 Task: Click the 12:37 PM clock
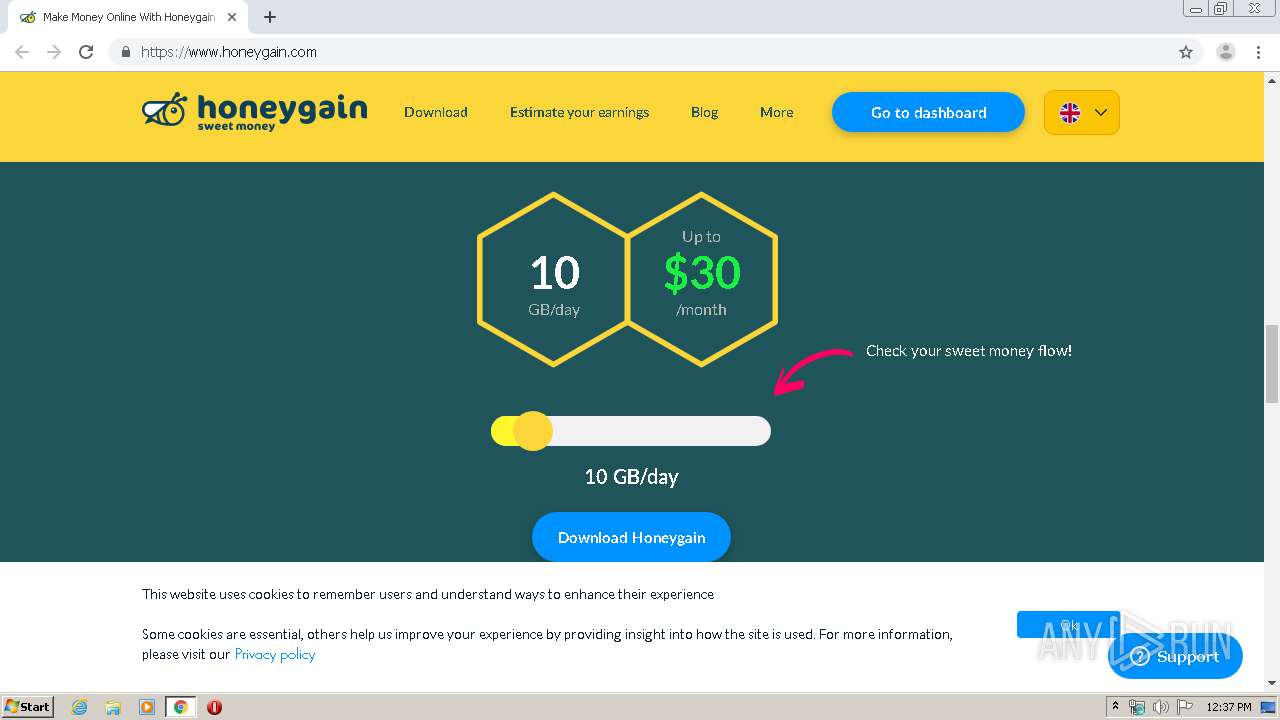pyautogui.click(x=1229, y=707)
